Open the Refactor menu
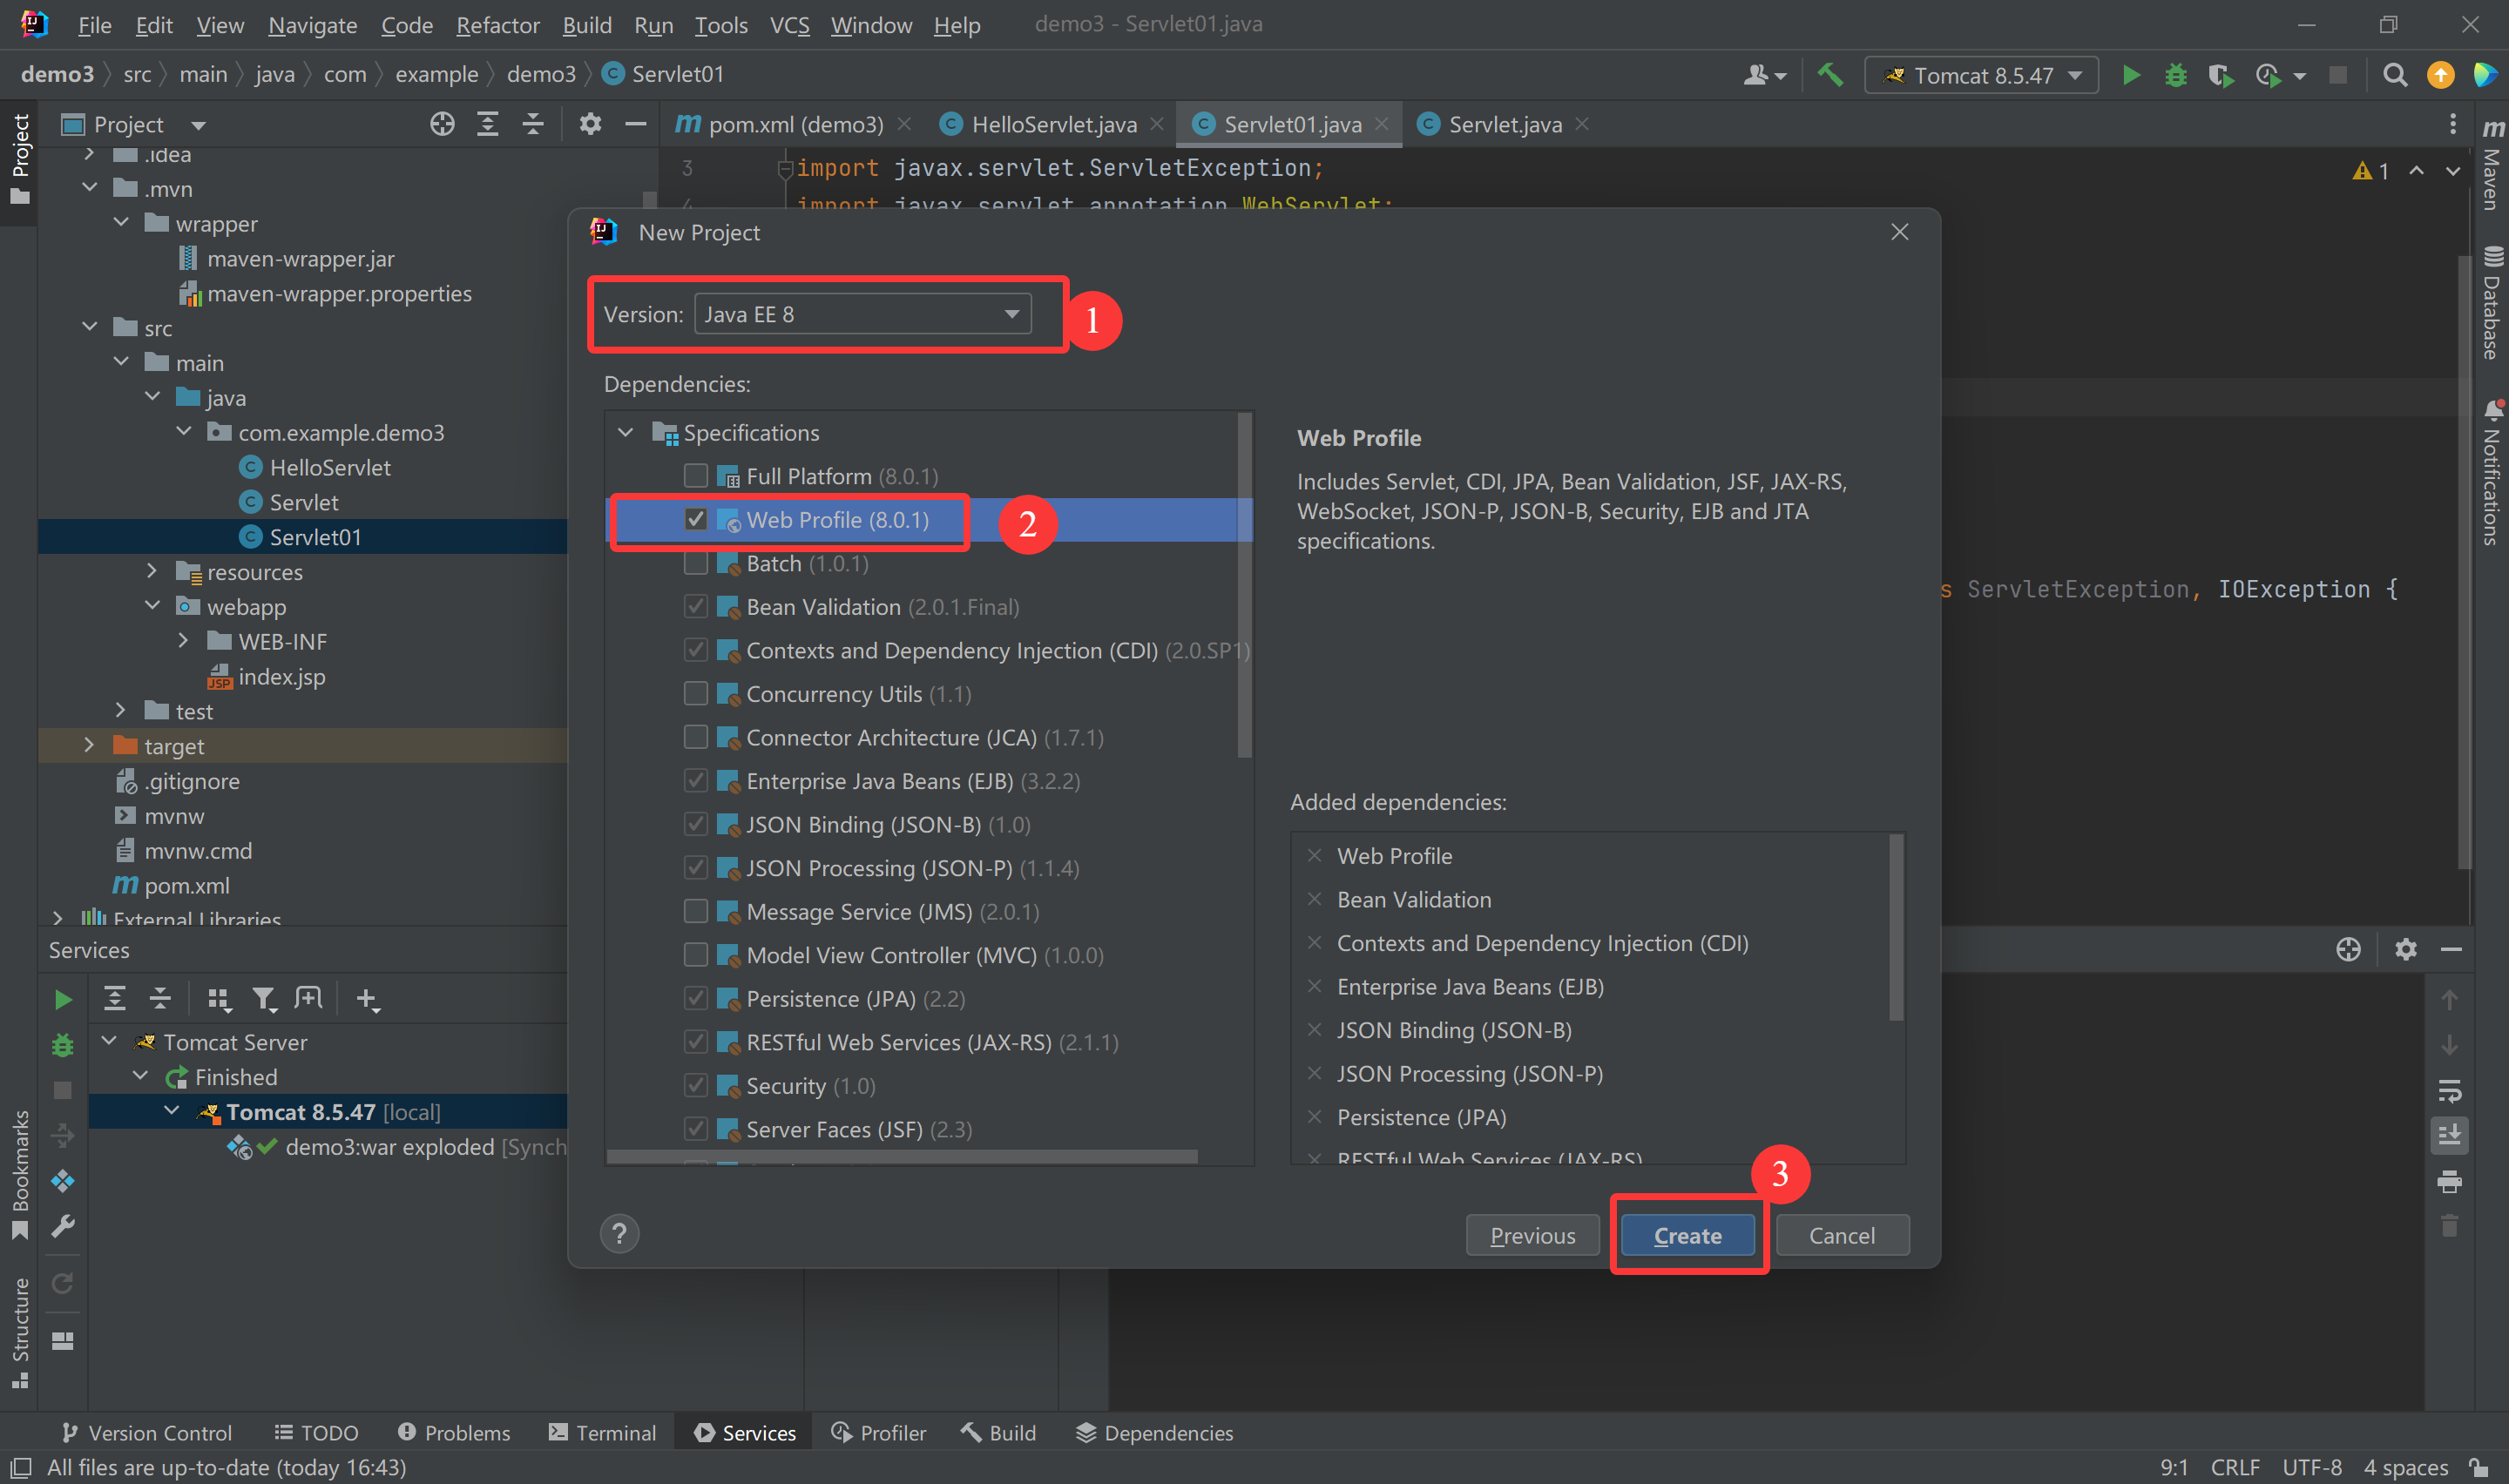This screenshot has height=1484, width=2509. pos(497,25)
